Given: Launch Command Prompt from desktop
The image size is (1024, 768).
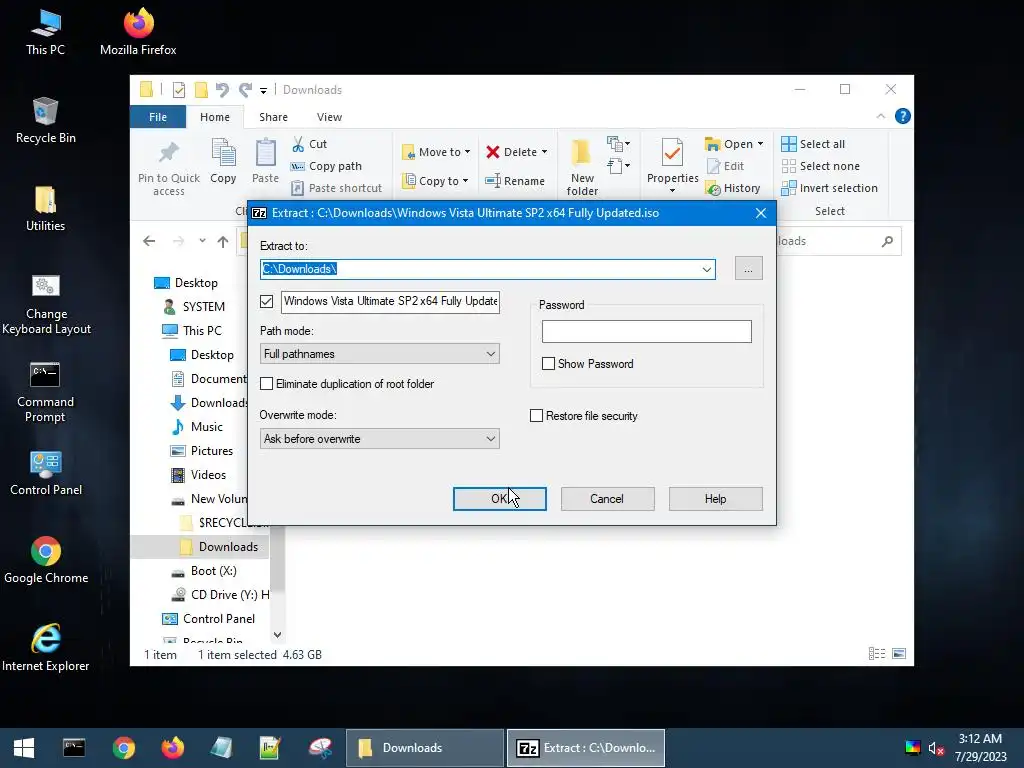Looking at the screenshot, I should (x=45, y=392).
